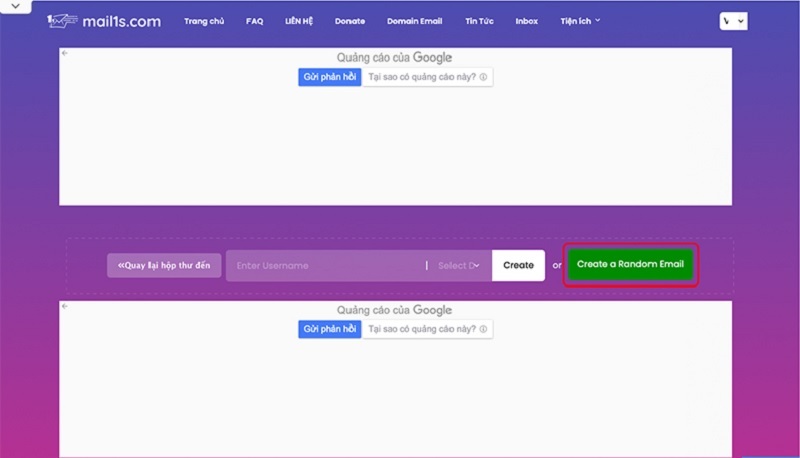Click Create a Random Email button

[x=630, y=264]
